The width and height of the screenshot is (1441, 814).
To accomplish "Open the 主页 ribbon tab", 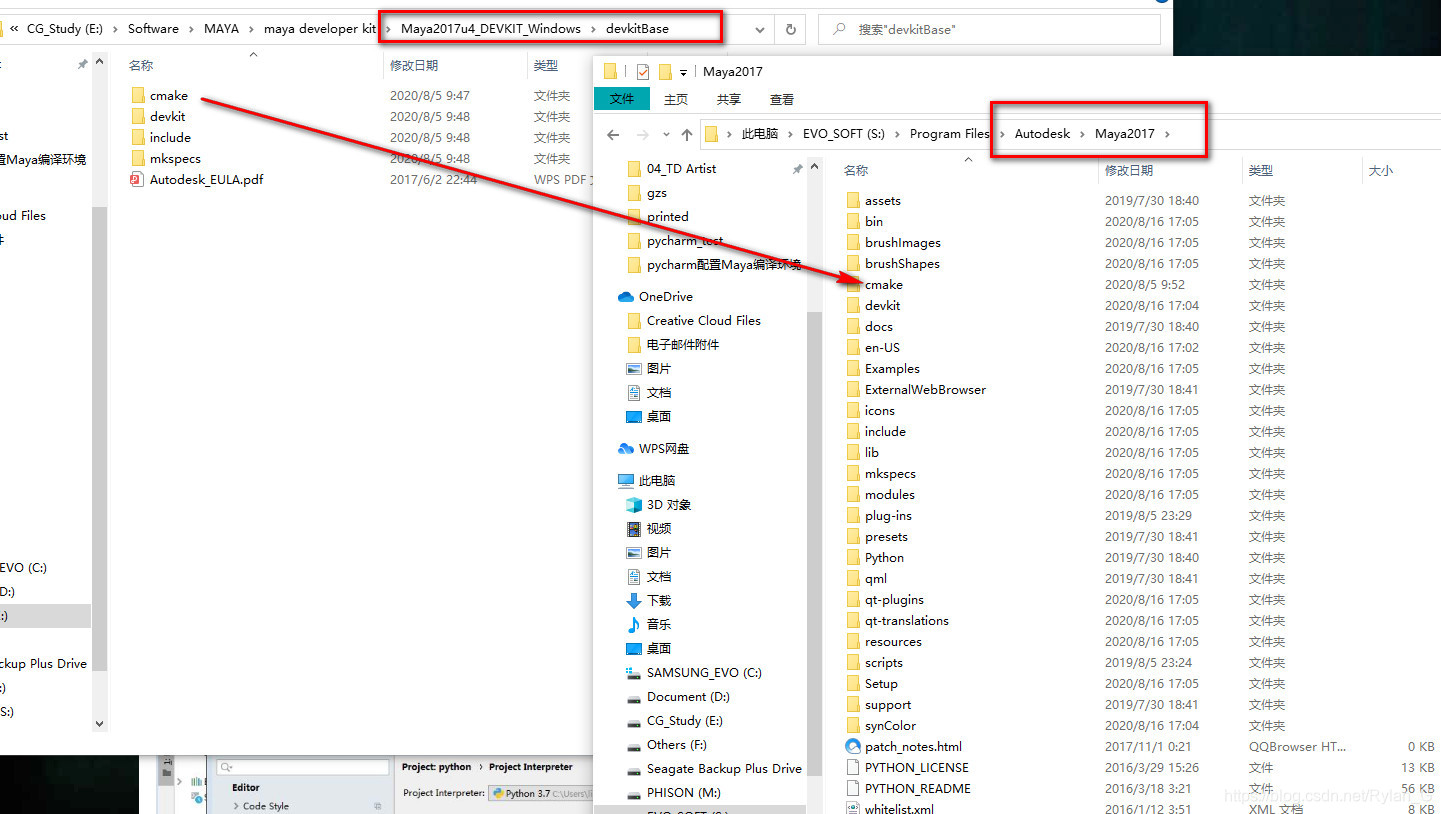I will [676, 99].
